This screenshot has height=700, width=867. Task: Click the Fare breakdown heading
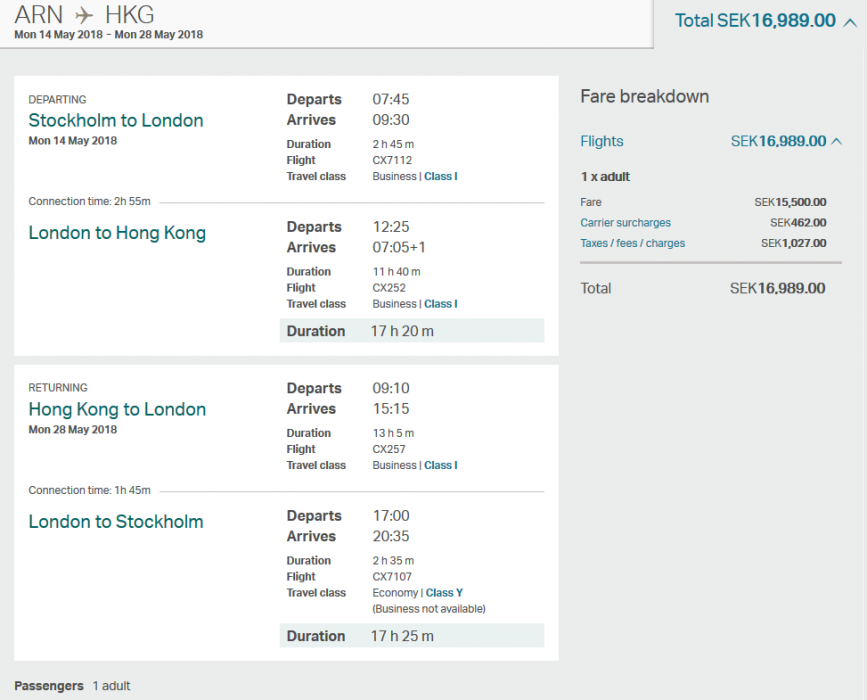(x=644, y=96)
